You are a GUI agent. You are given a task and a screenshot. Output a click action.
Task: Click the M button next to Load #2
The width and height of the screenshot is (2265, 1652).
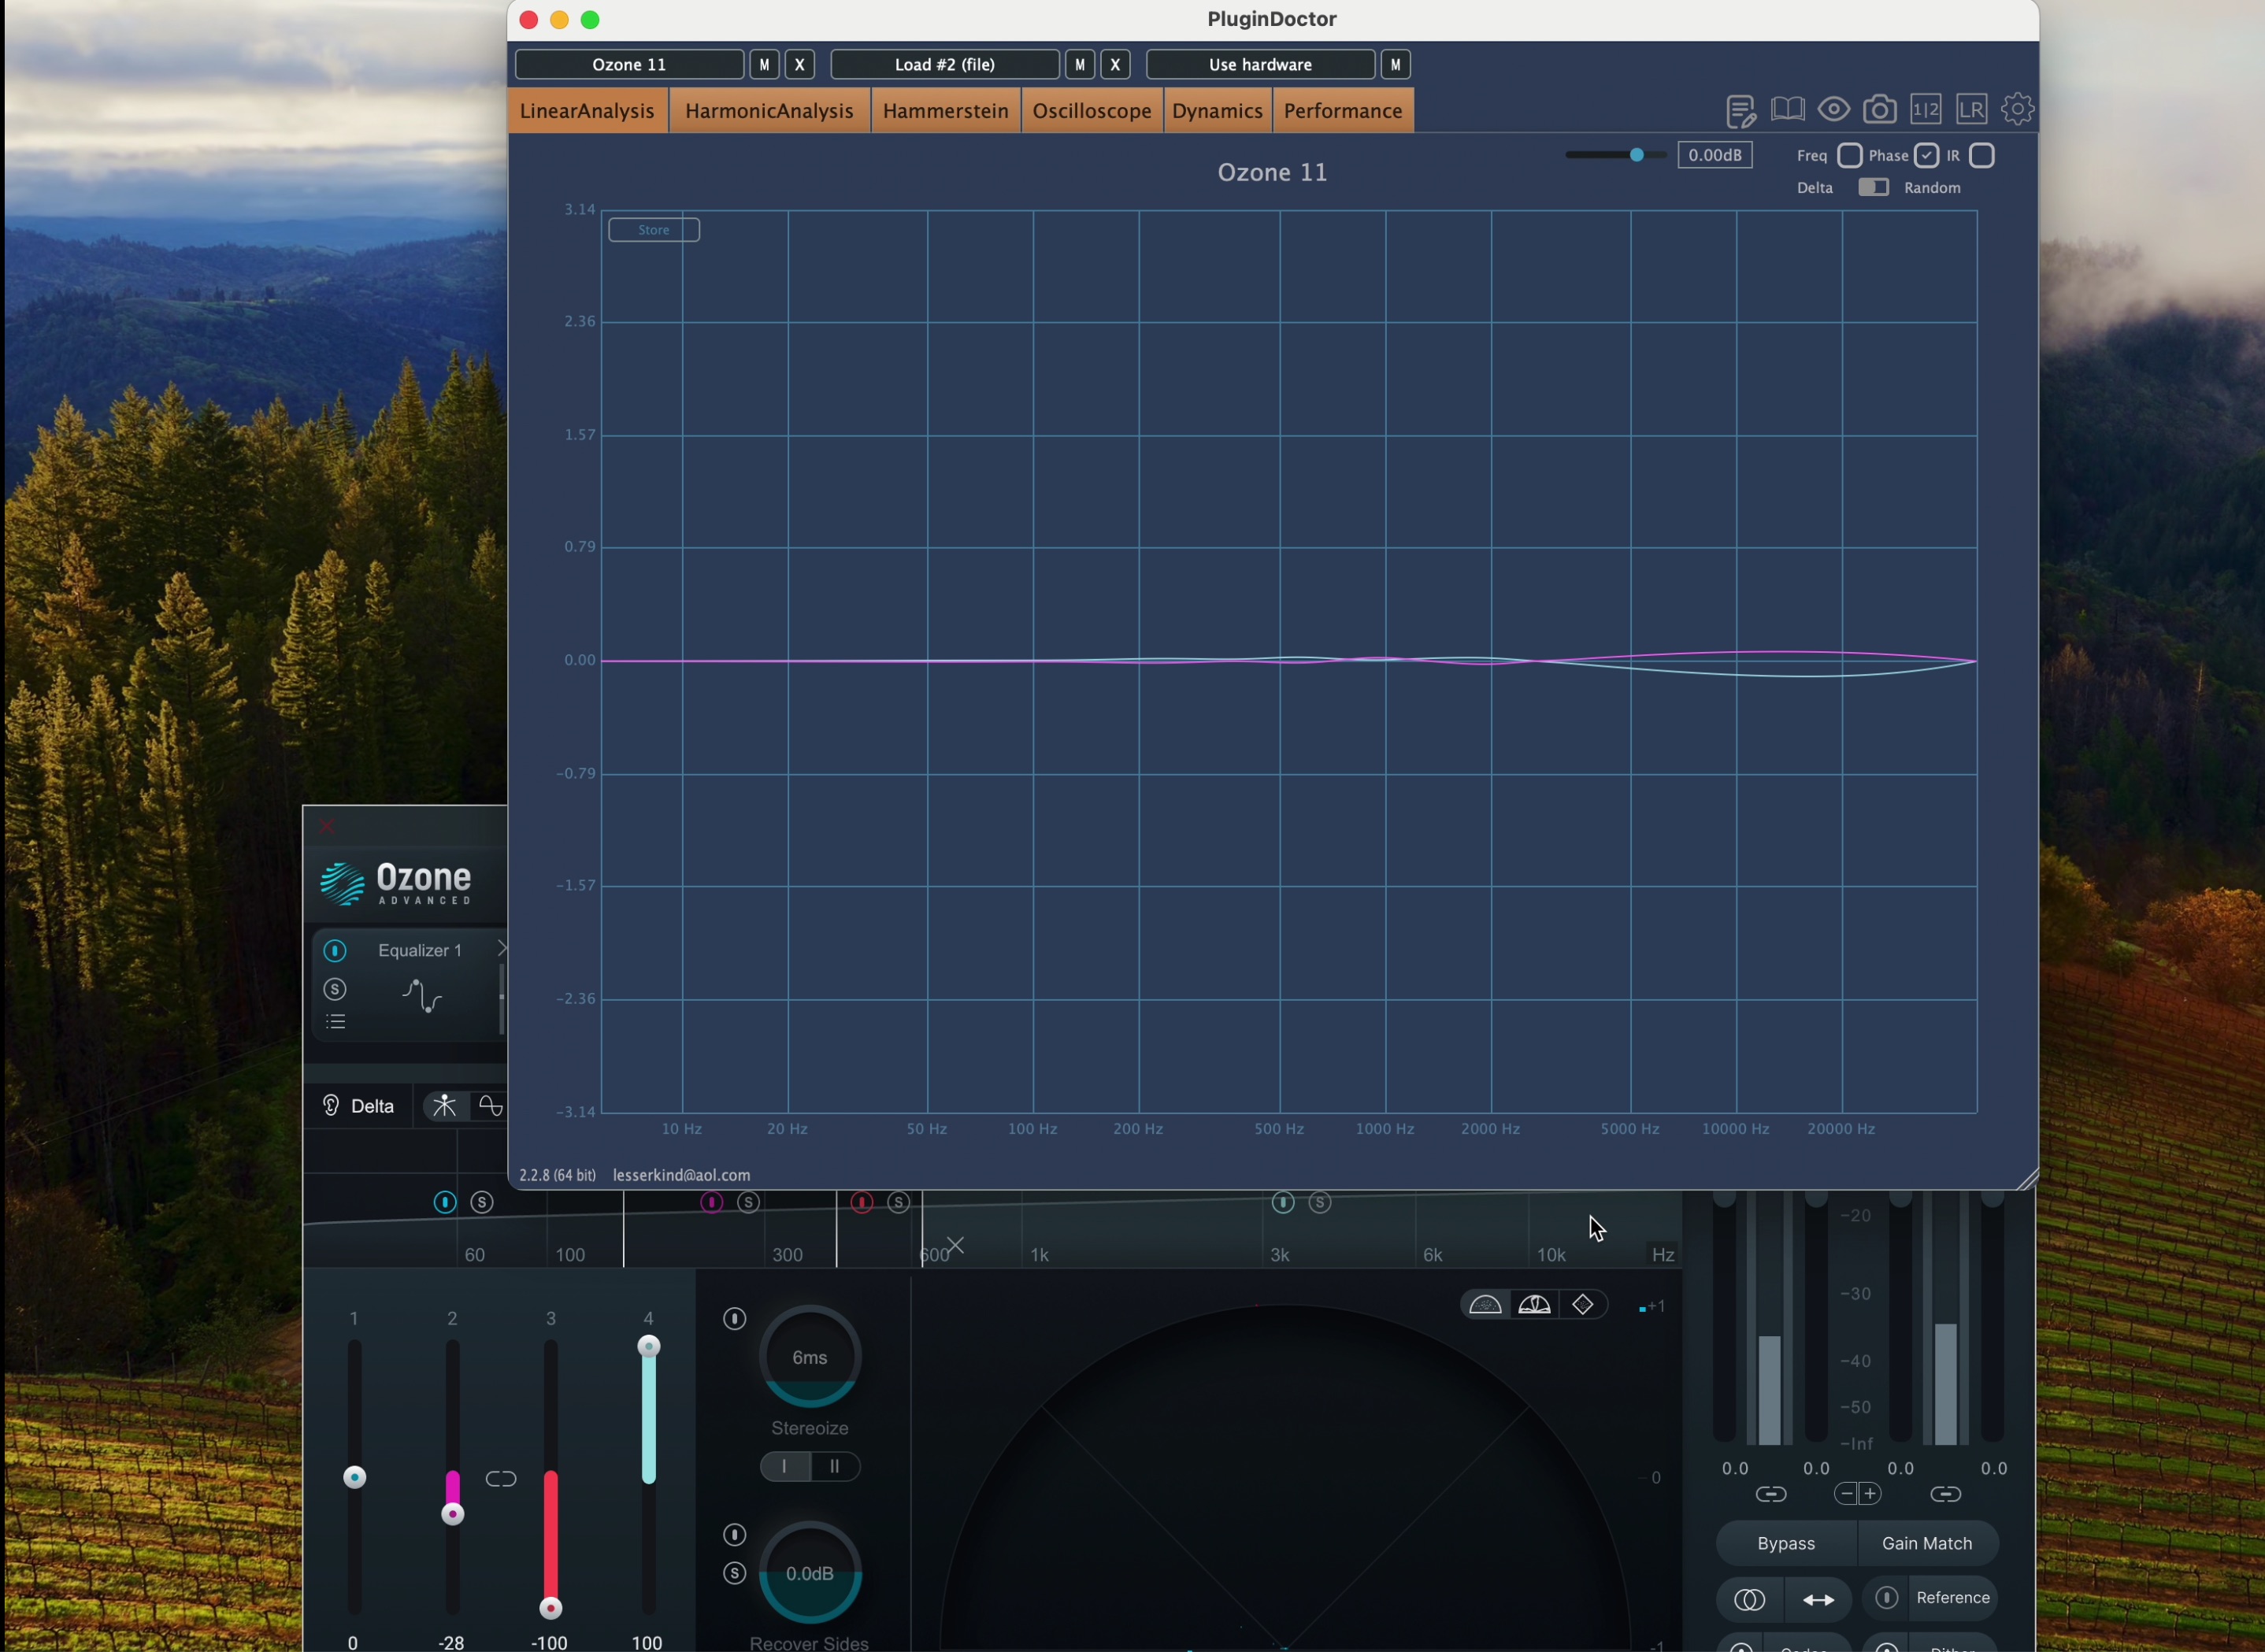coord(1080,64)
